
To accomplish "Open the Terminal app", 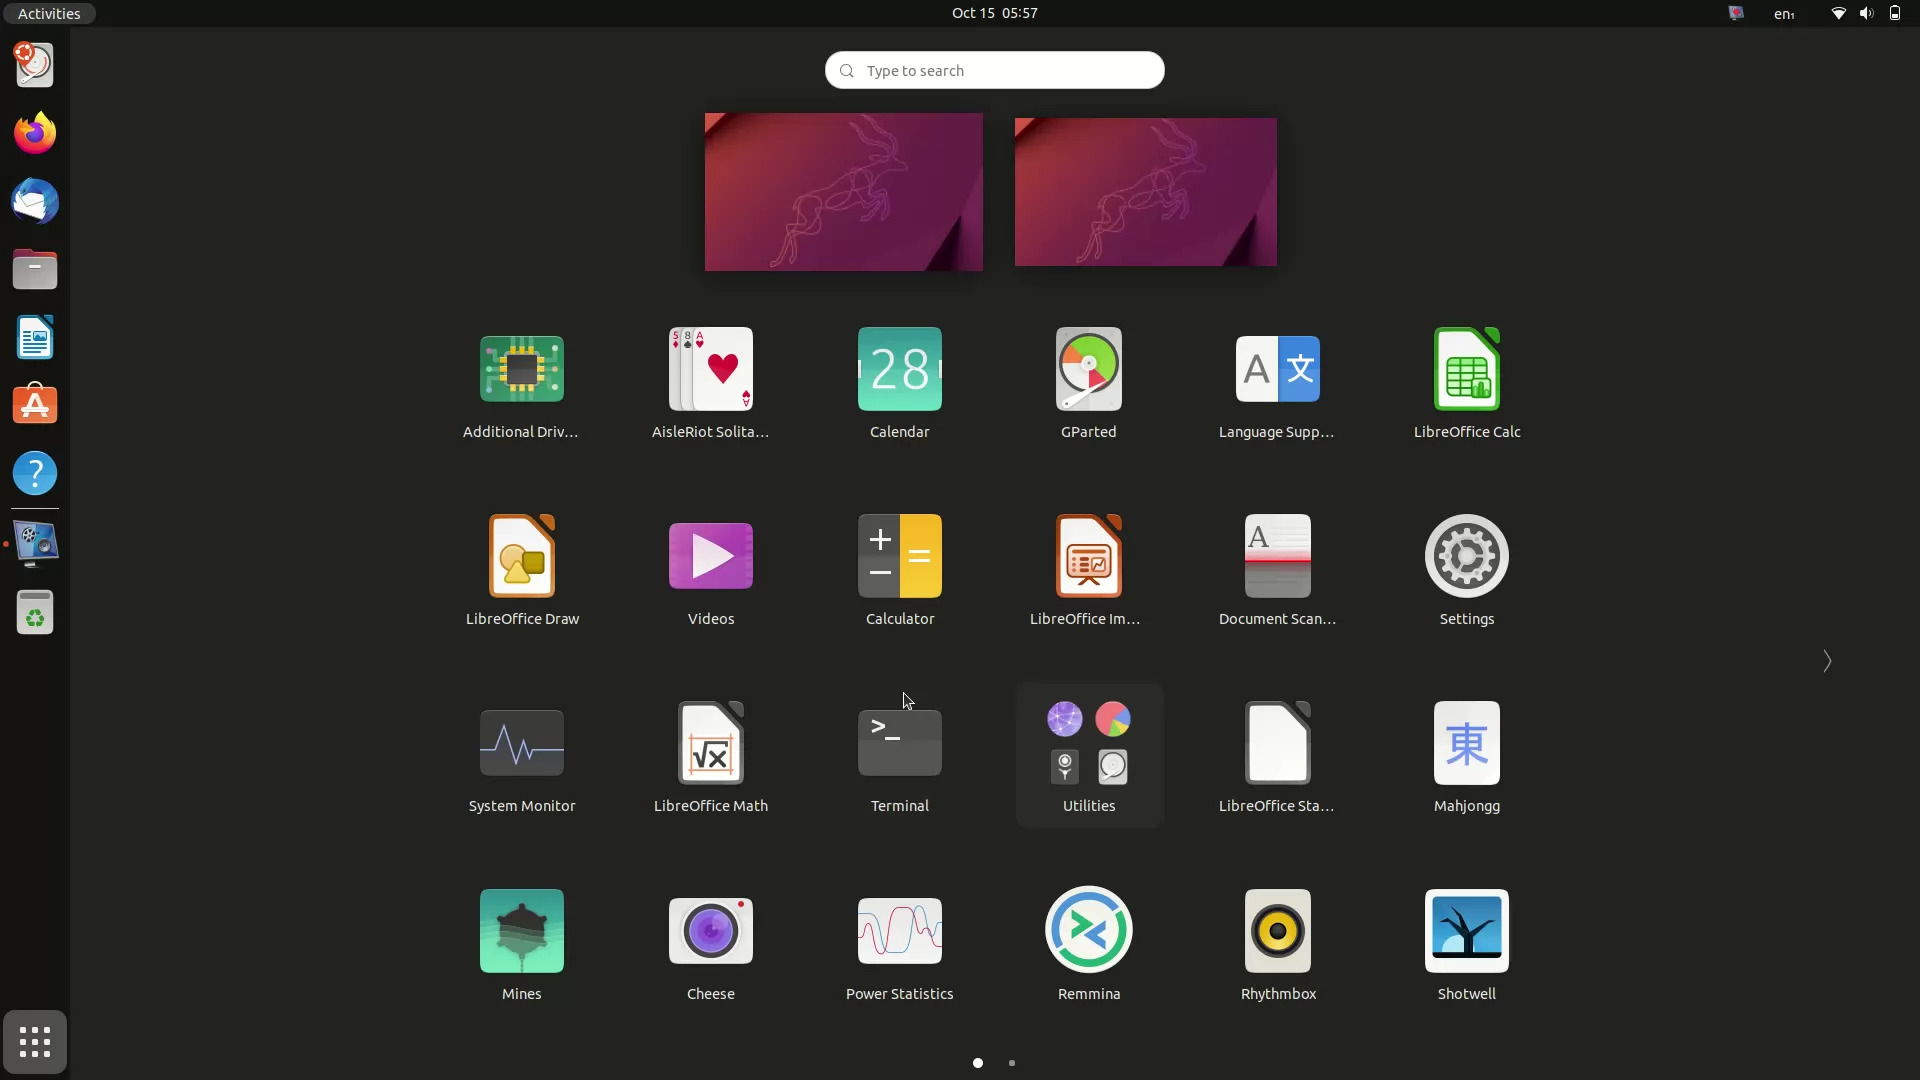I will pyautogui.click(x=899, y=743).
